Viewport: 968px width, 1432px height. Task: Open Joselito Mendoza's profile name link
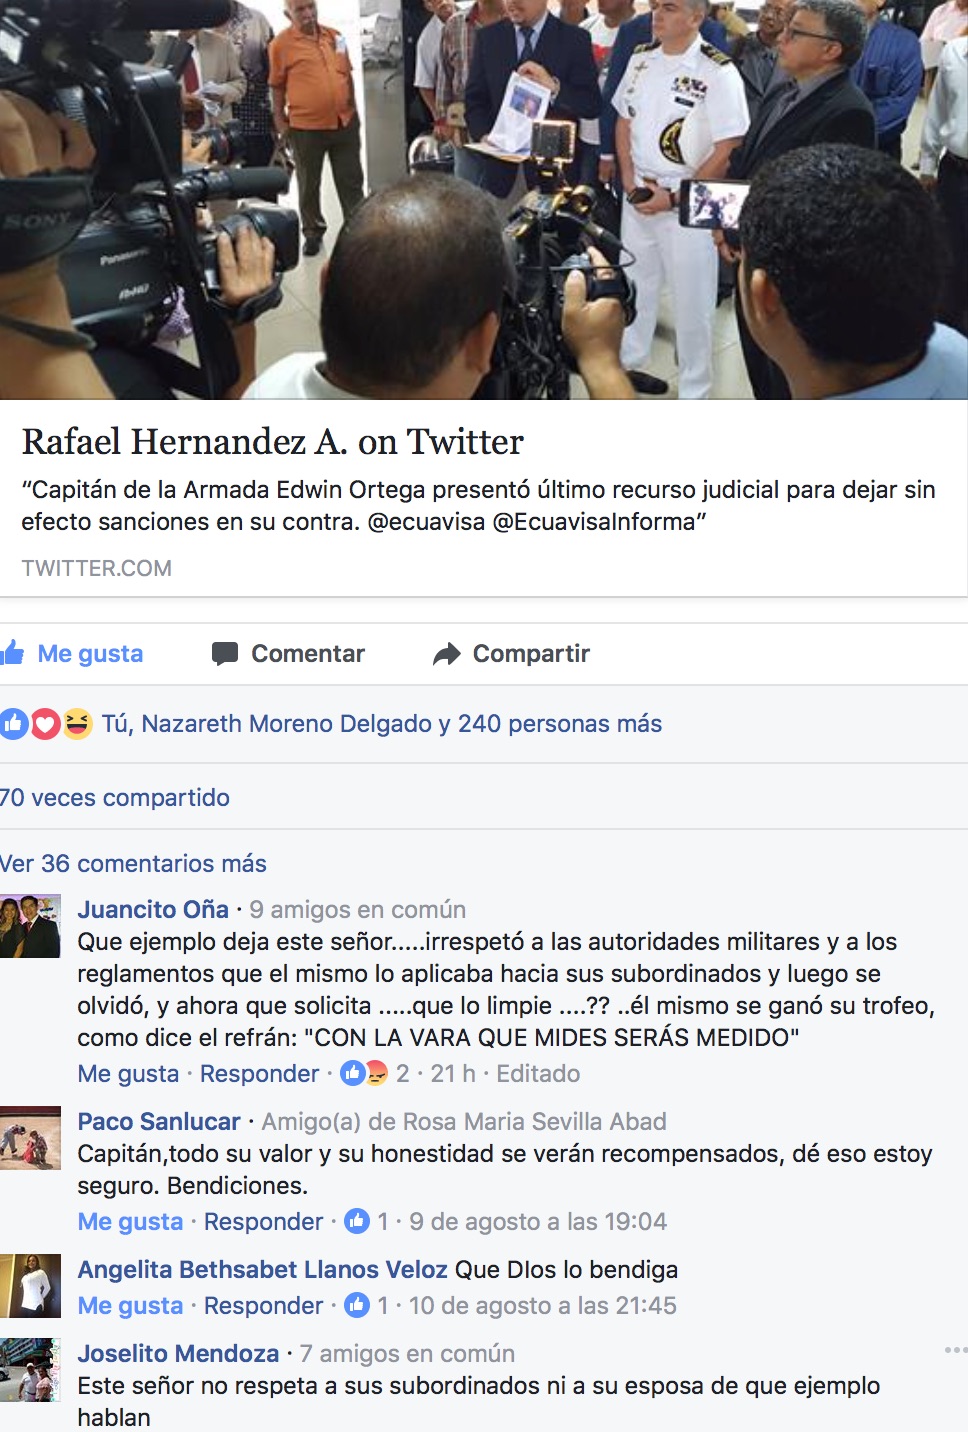click(178, 1353)
